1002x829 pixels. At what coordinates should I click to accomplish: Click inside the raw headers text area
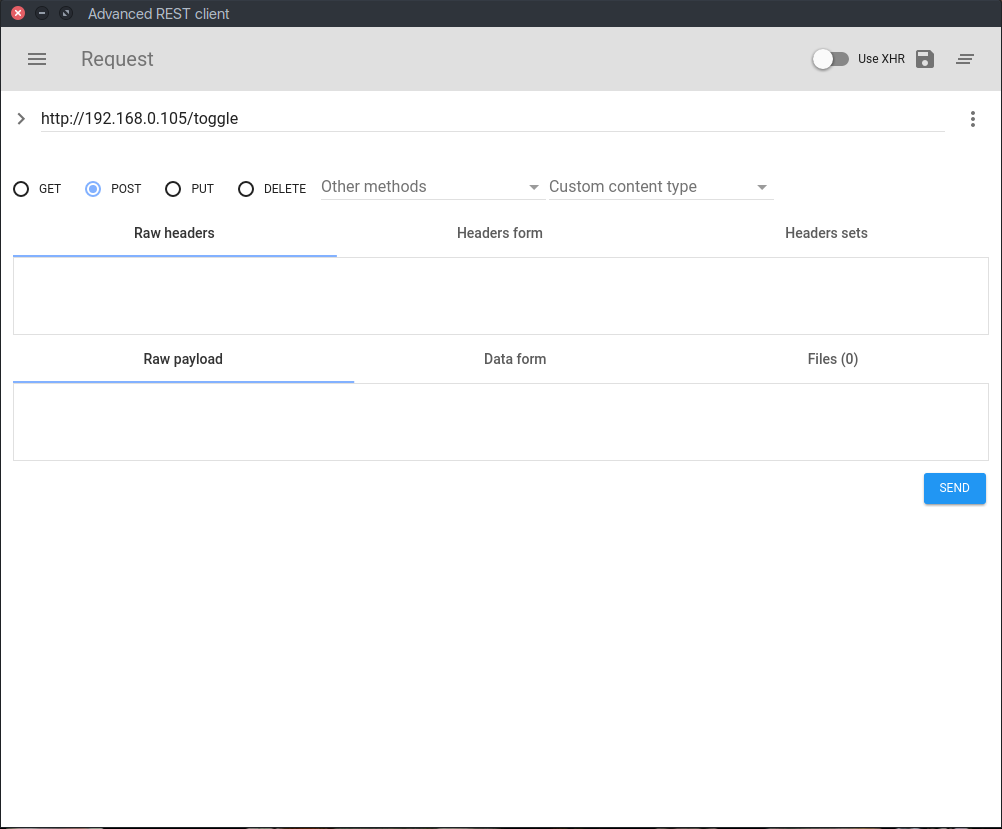click(500, 296)
